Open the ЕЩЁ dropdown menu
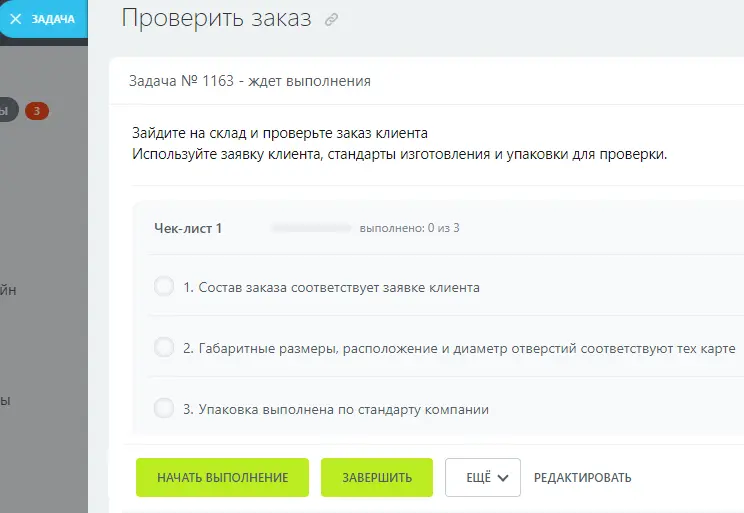The width and height of the screenshot is (744, 513). point(483,477)
